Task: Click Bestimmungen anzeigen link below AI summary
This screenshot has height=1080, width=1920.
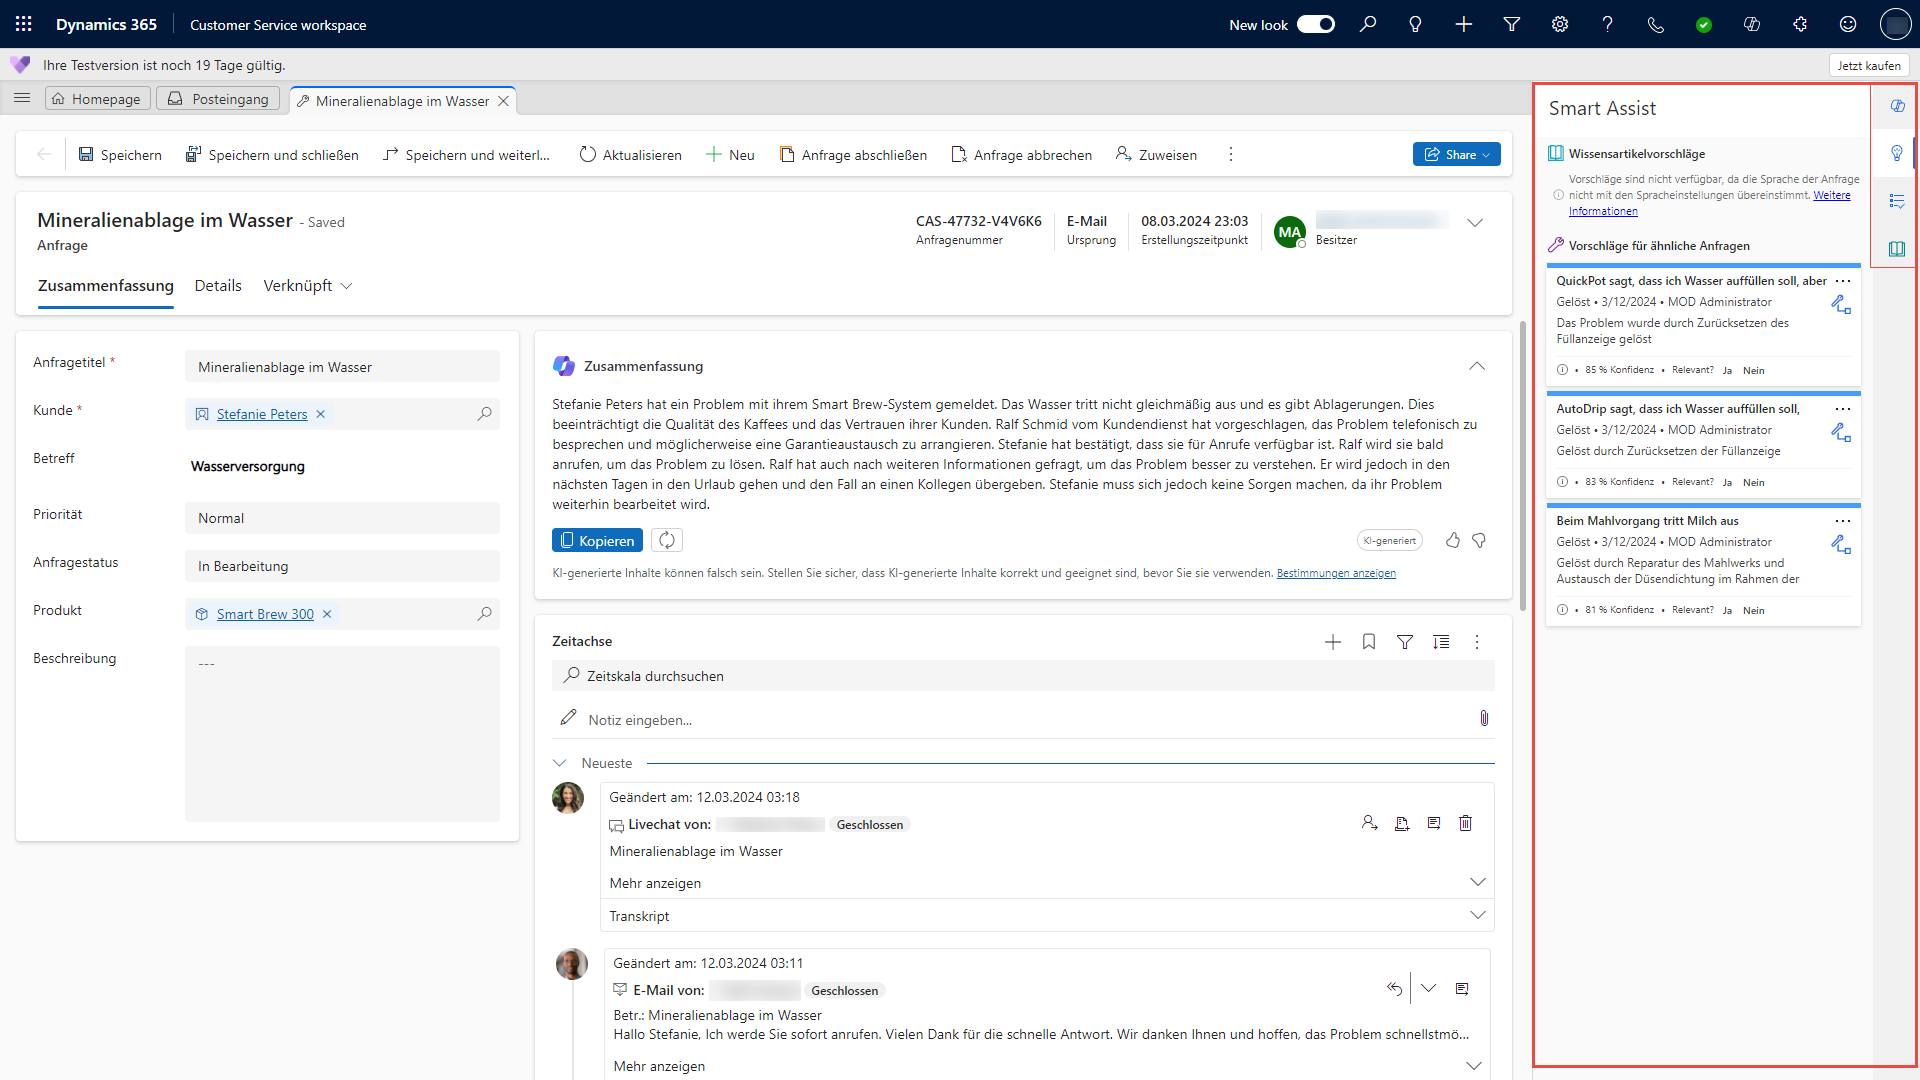Action: [1335, 572]
